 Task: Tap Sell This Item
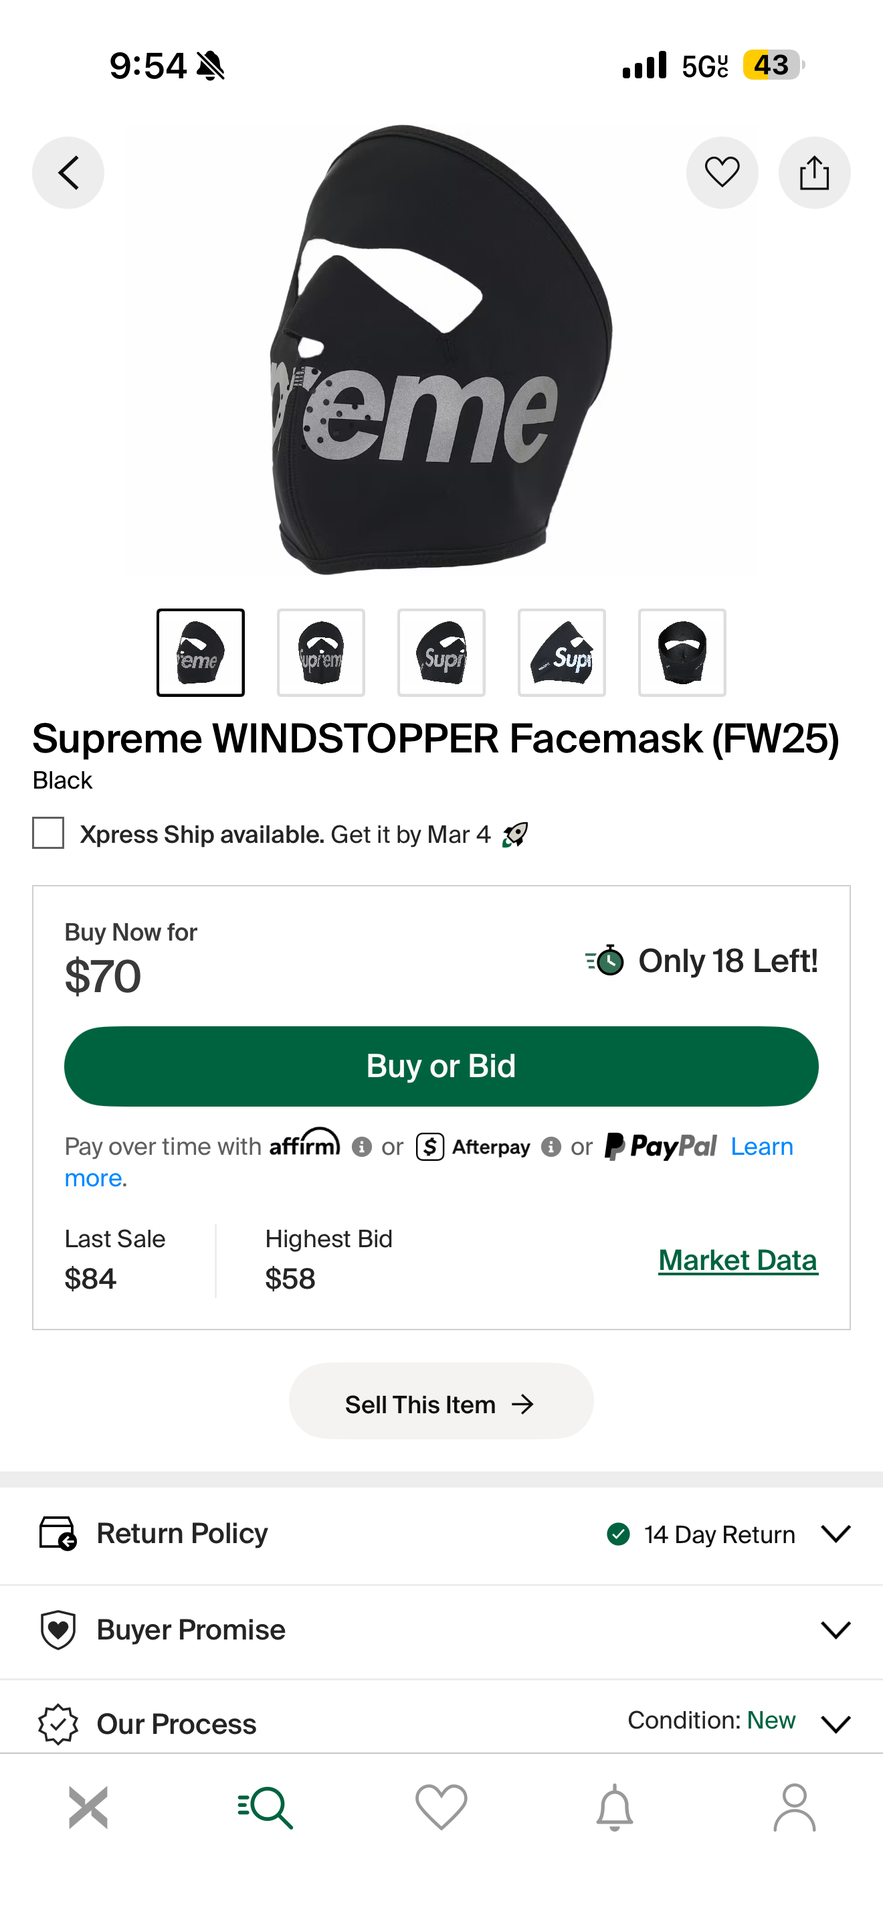441,1401
